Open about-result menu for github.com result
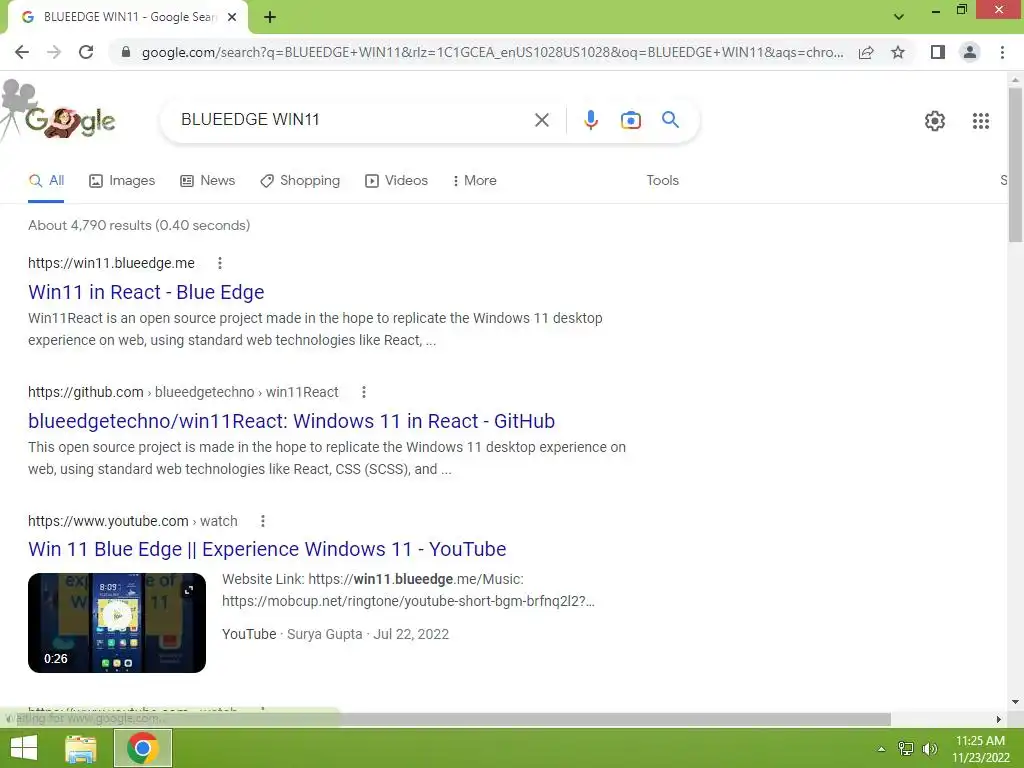The width and height of the screenshot is (1024, 768). point(364,392)
